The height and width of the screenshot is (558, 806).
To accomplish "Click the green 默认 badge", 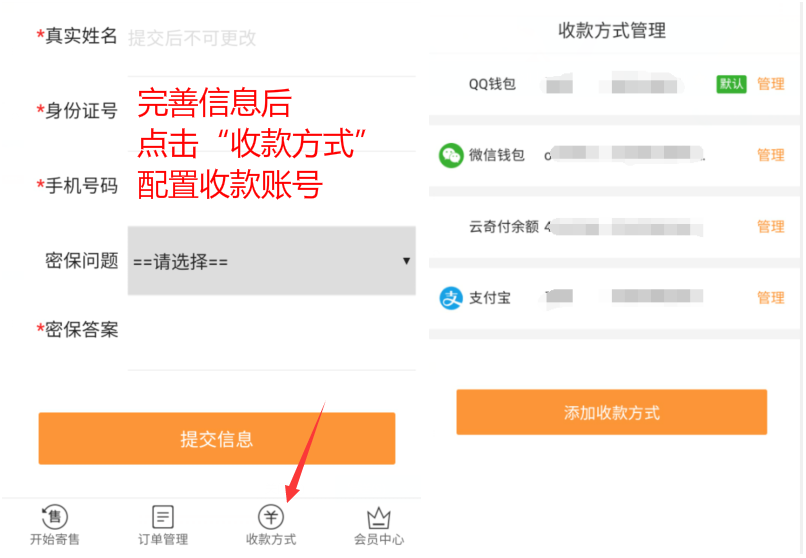I will (x=731, y=84).
